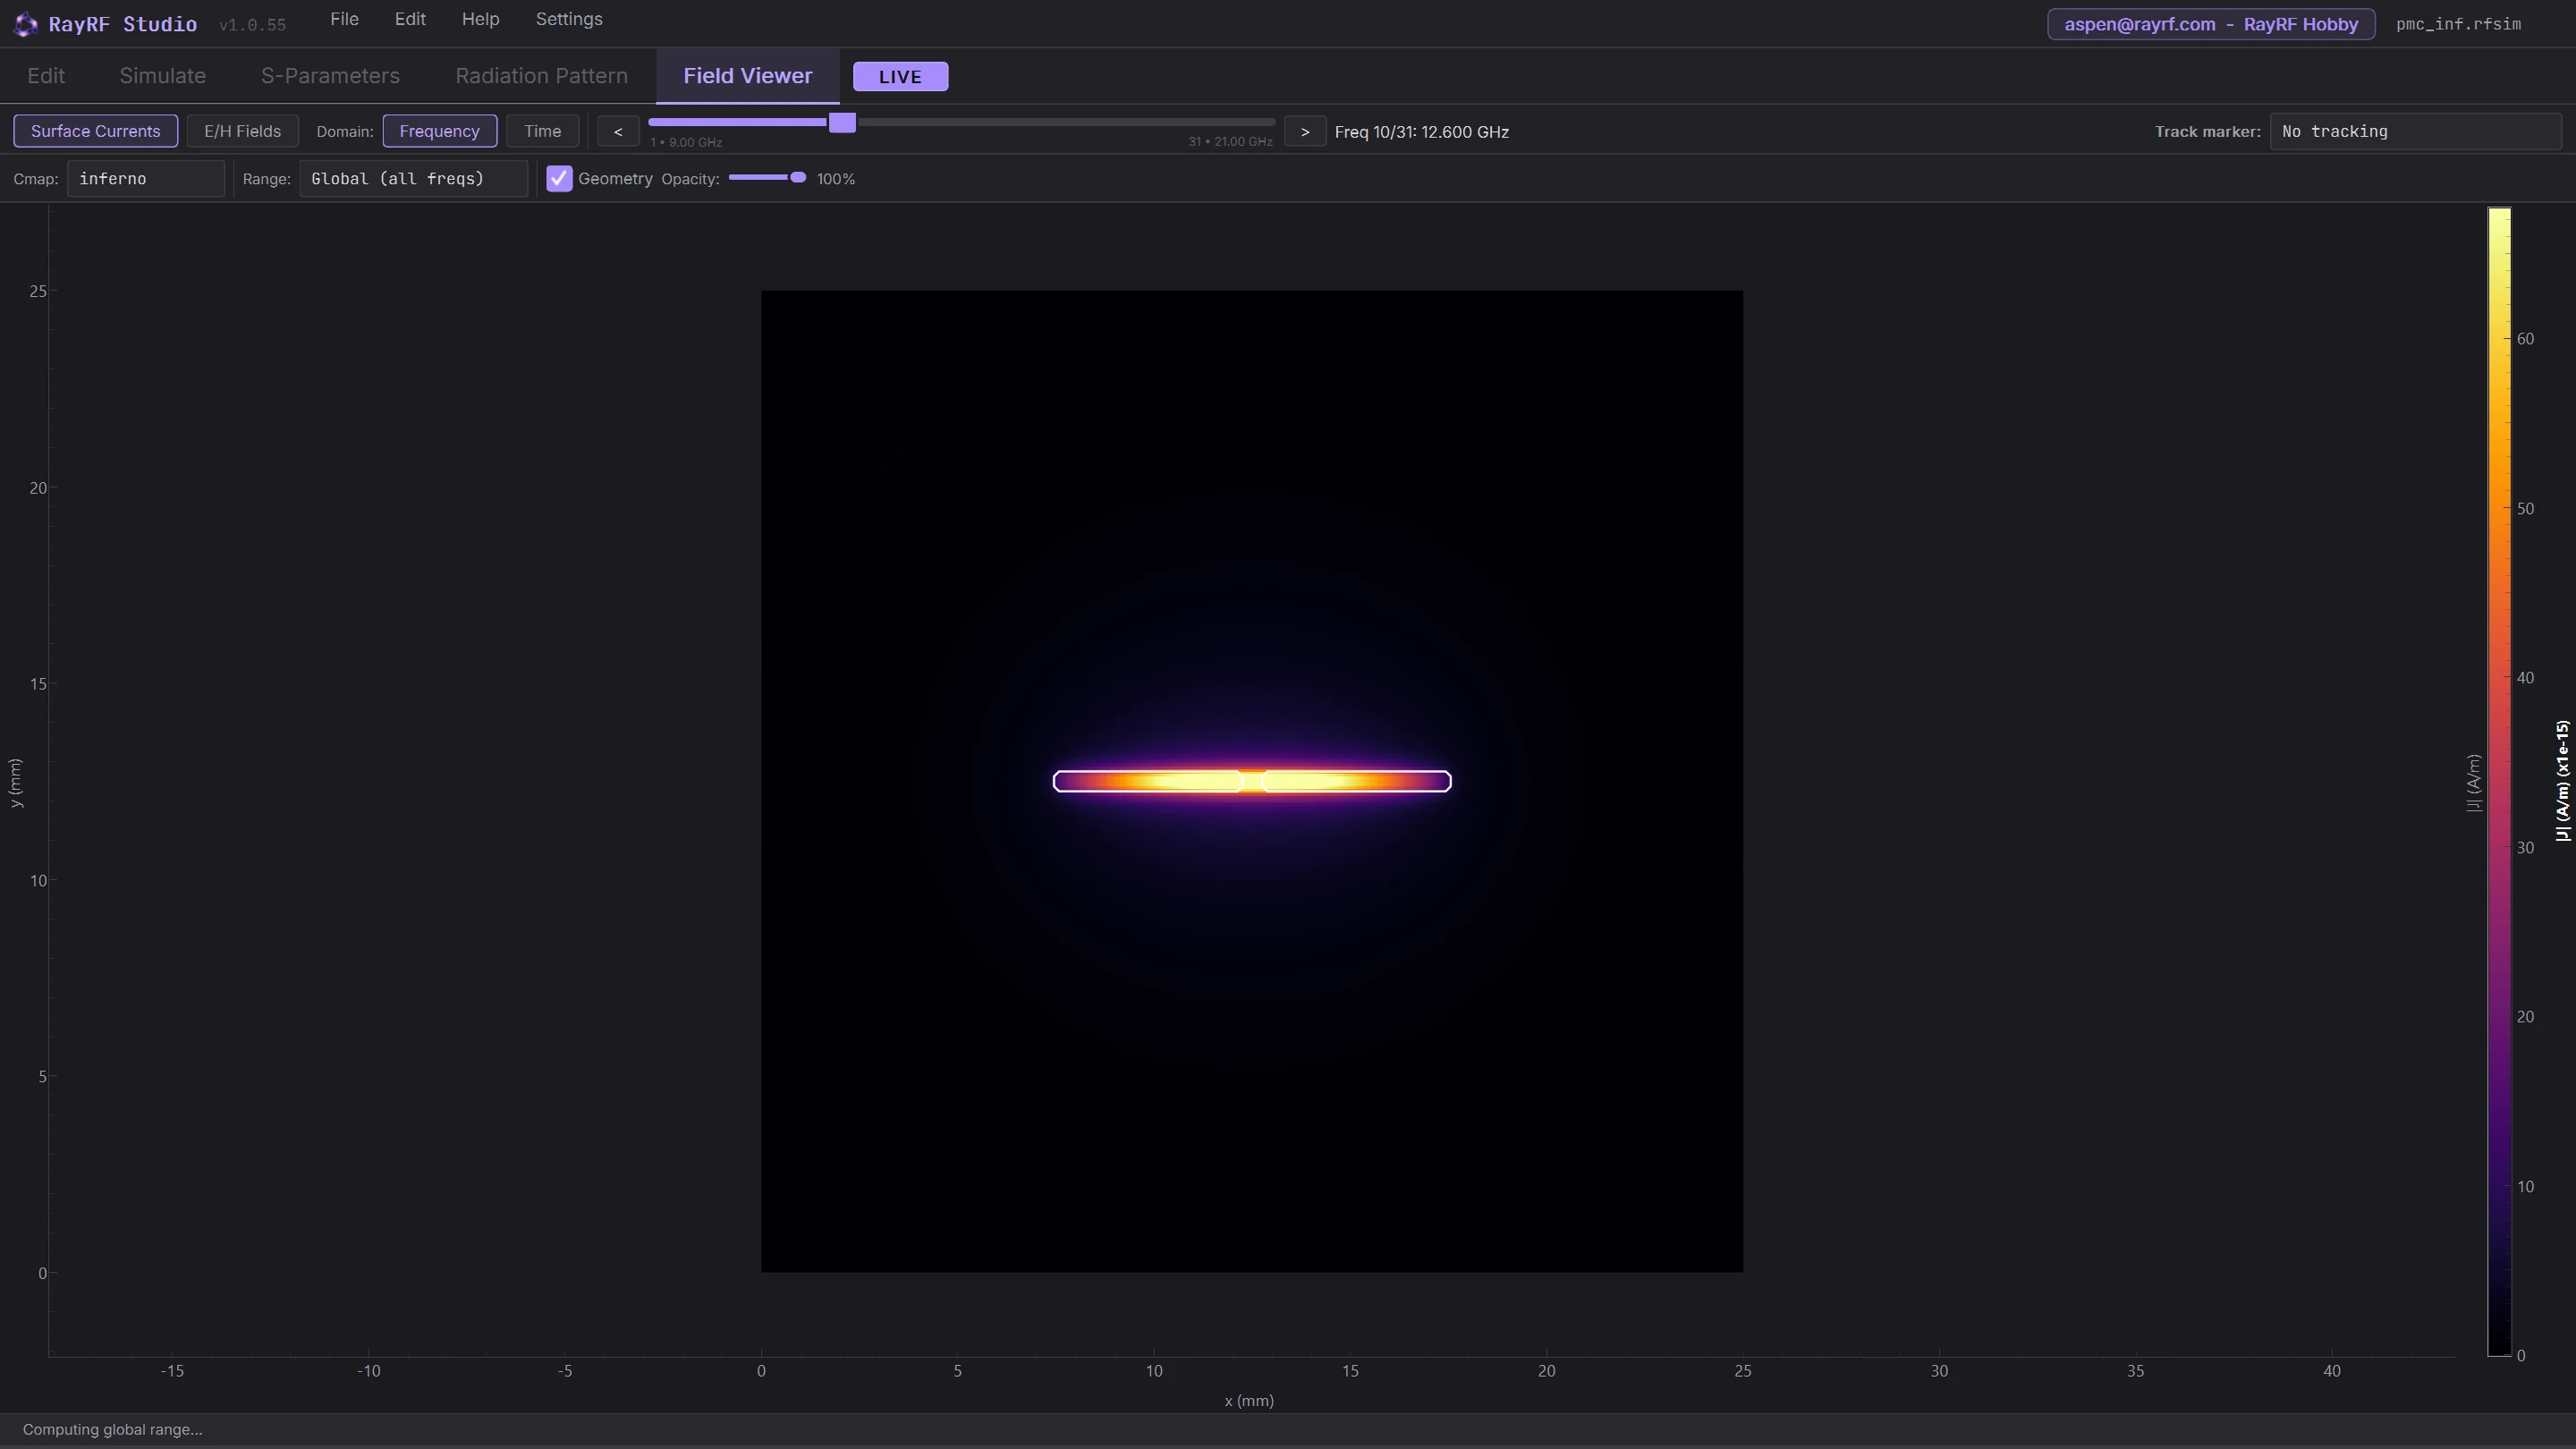Switch to the Radiation Pattern tab

pos(541,76)
